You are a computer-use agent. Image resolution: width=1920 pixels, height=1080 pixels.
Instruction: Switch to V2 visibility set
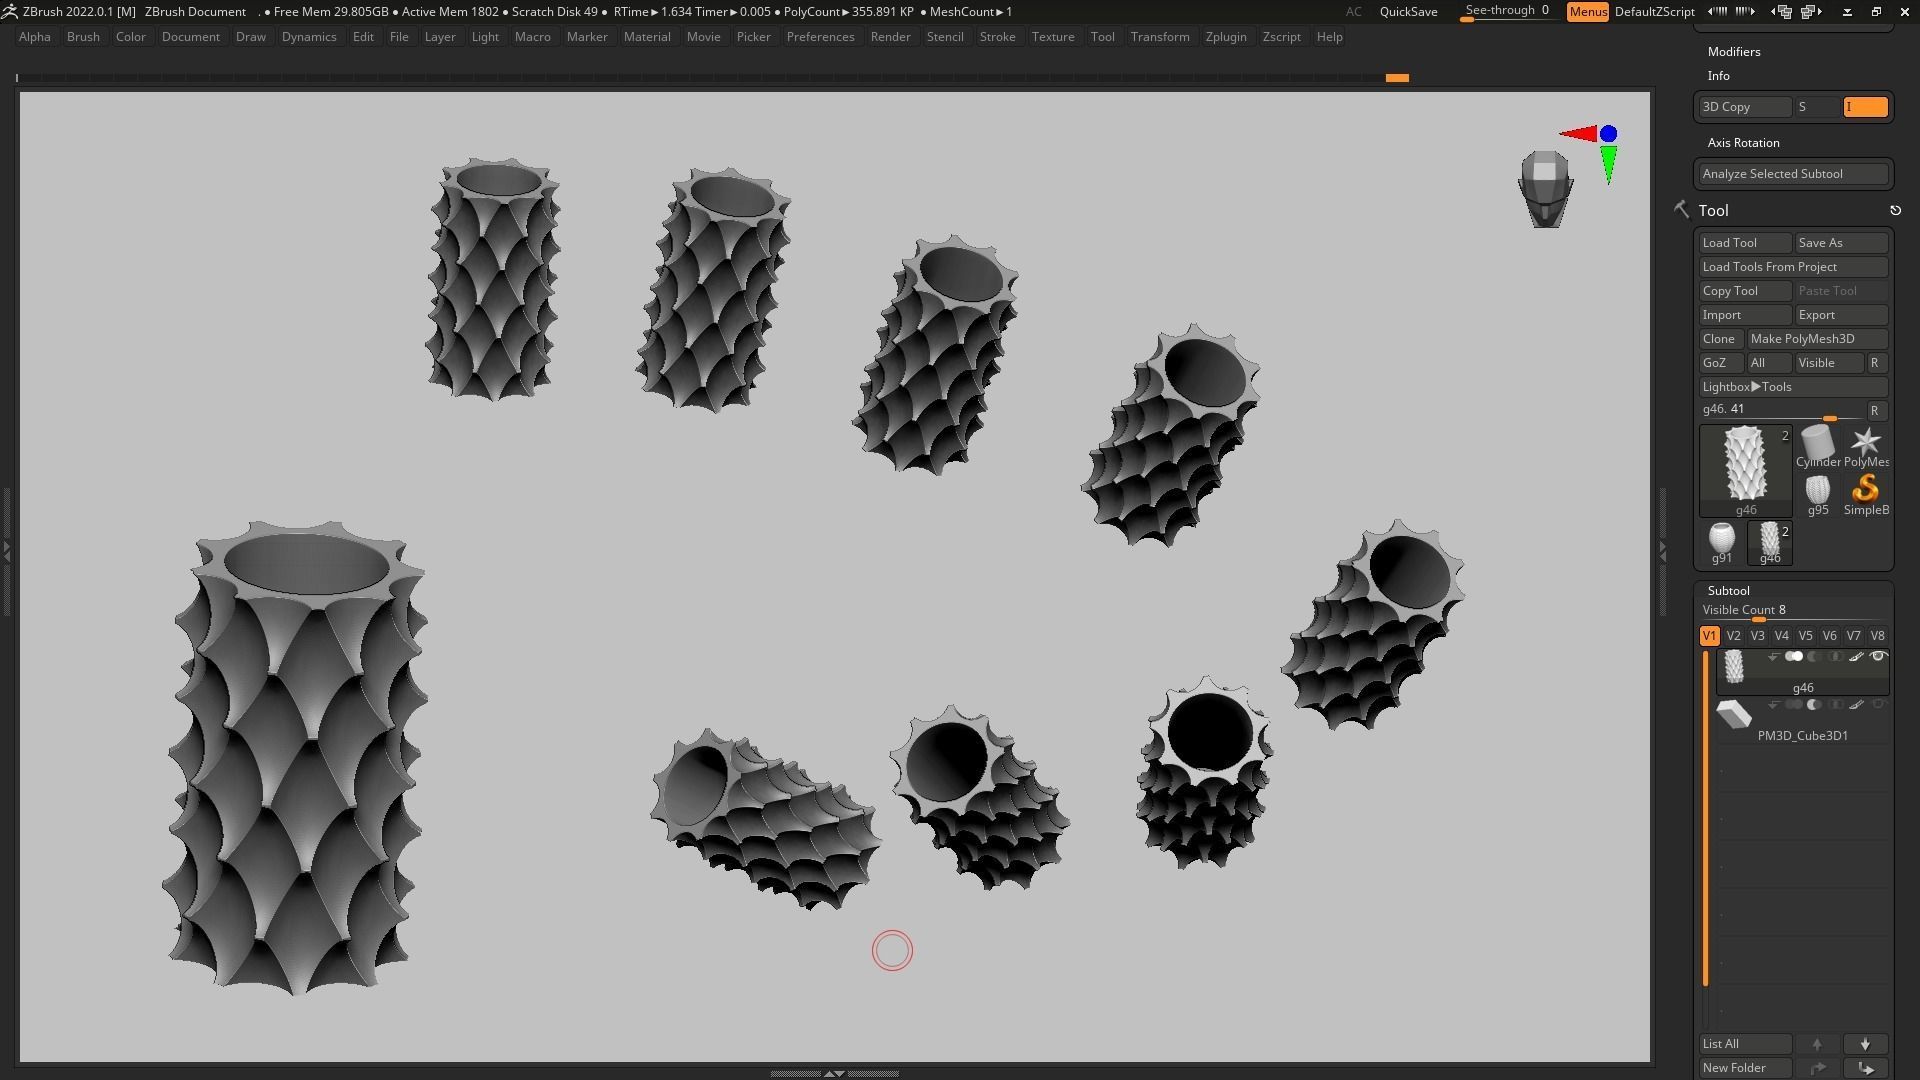1733,636
